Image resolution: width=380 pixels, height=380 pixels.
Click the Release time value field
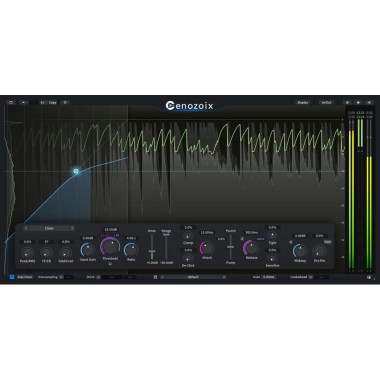pyautogui.click(x=252, y=232)
